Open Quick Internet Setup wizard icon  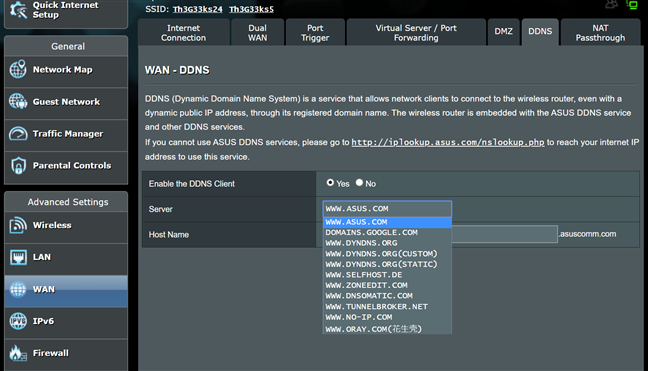18,10
